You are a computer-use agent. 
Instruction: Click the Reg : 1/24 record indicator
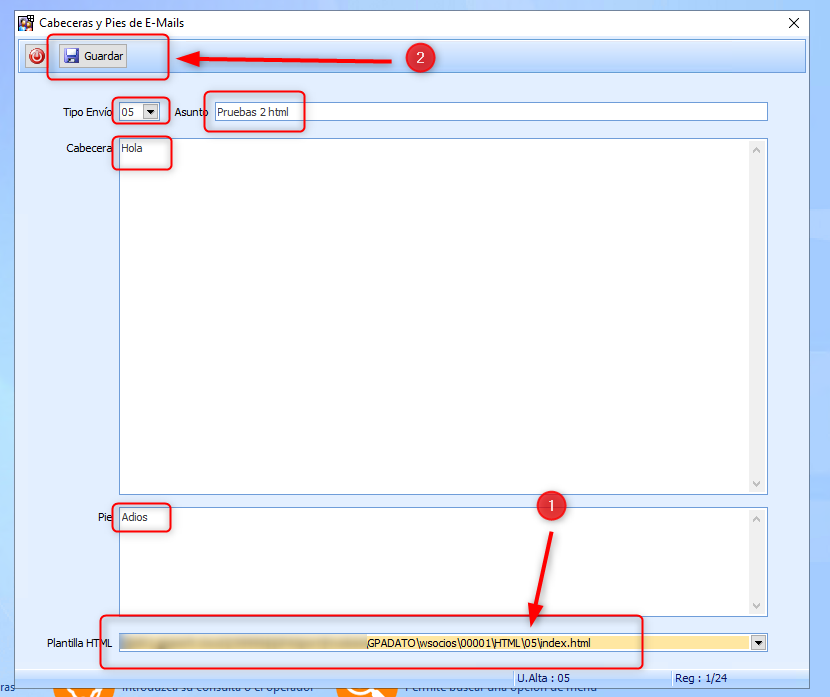702,679
